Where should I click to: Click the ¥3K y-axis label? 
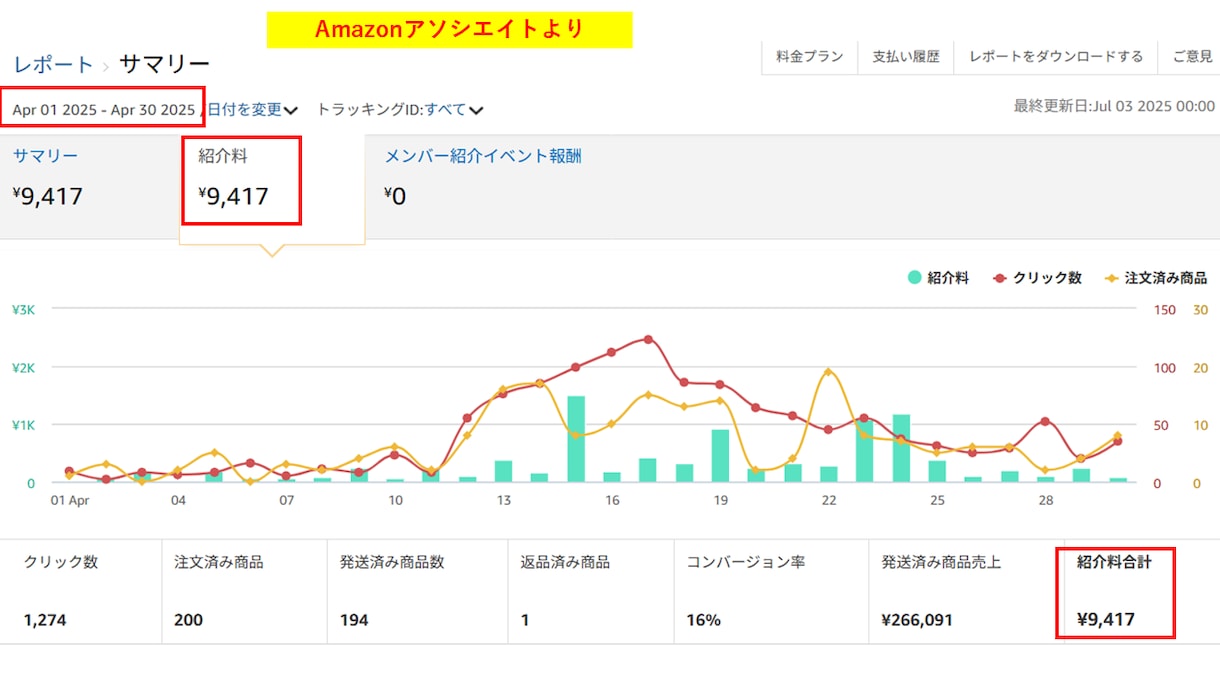click(23, 310)
